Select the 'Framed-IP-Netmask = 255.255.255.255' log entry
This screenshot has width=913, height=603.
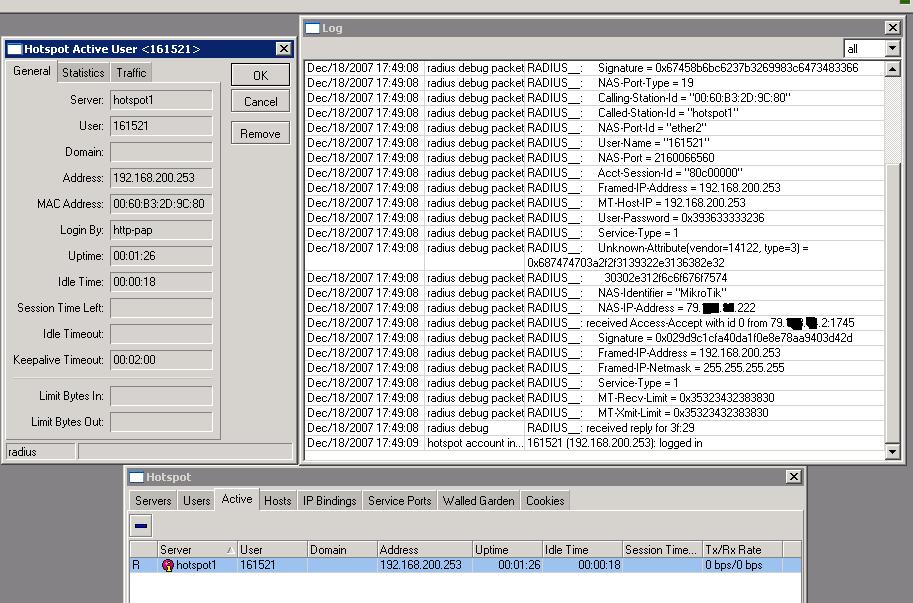pos(594,368)
